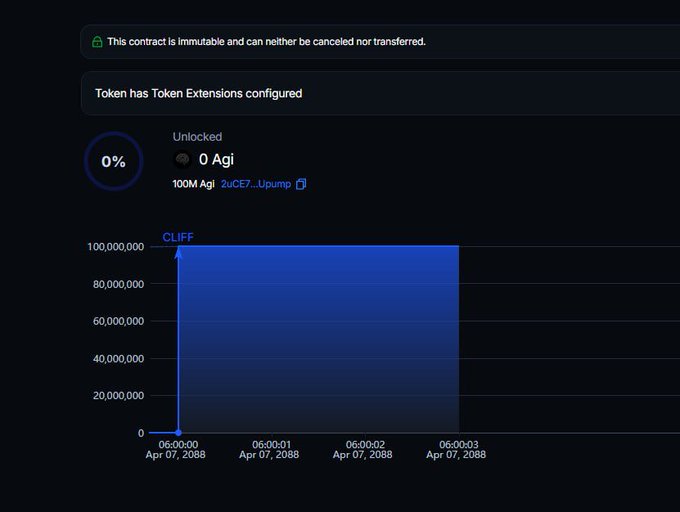Image resolution: width=680 pixels, height=512 pixels.
Task: Click the blue vesting chart area
Action: point(319,339)
